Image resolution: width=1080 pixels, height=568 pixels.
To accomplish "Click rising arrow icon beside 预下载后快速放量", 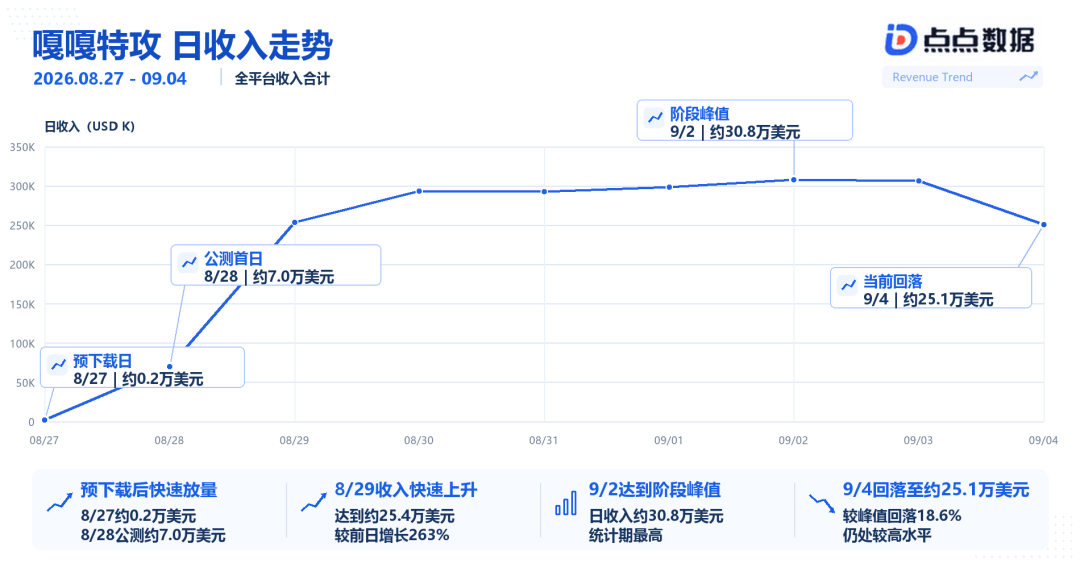I will coord(59,503).
